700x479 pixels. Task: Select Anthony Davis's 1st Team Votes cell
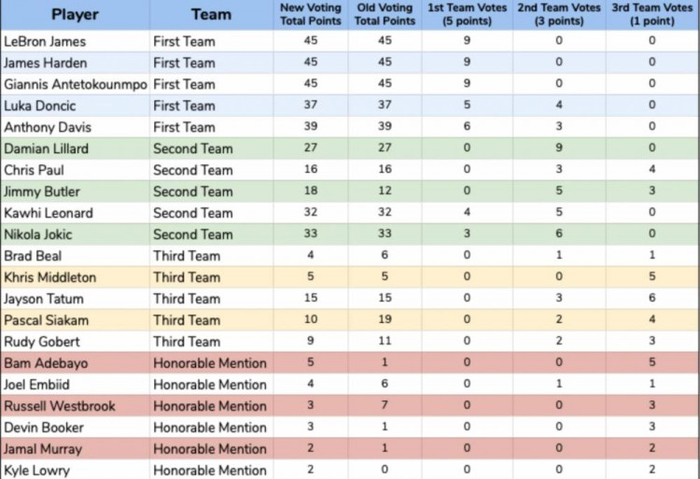tap(467, 128)
